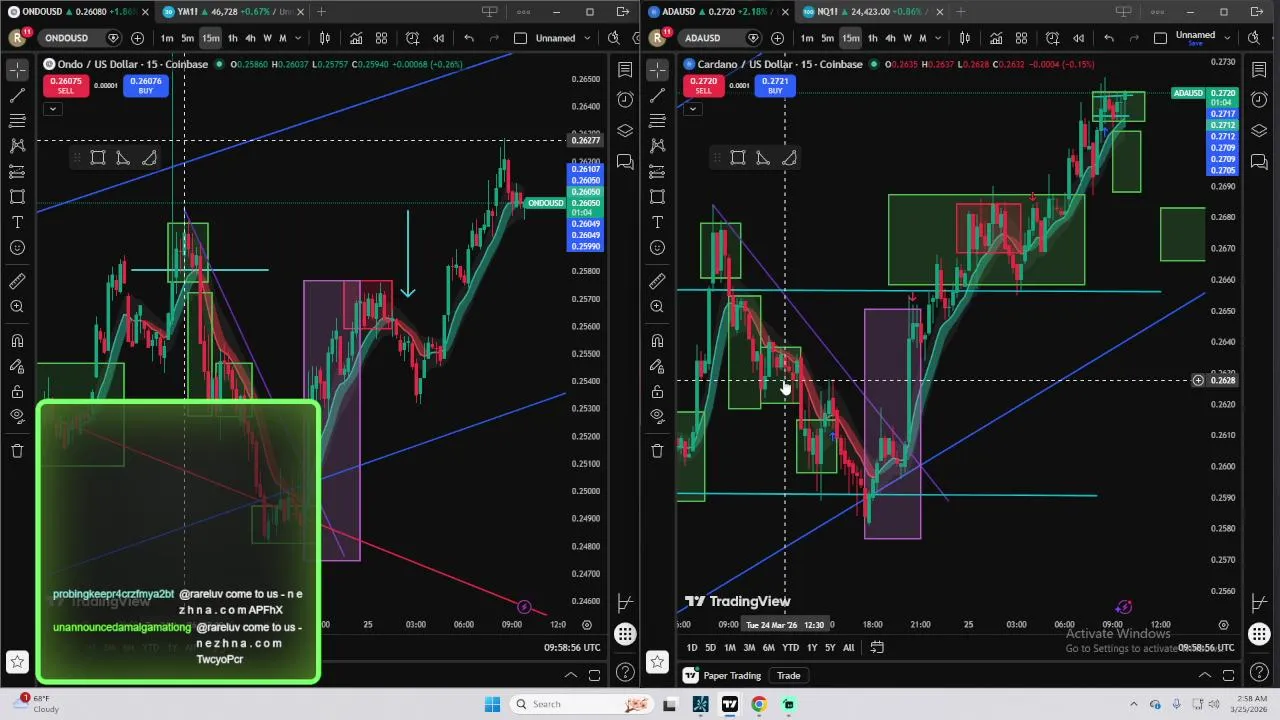Click the 0.26075 SELL button on ONDOUSD
The image size is (1280, 720).
pyautogui.click(x=65, y=86)
